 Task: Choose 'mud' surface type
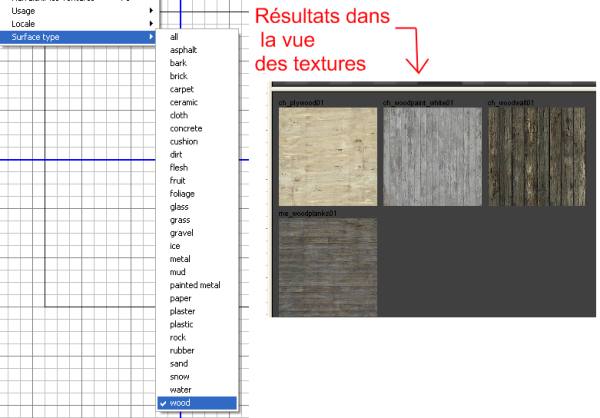[x=197, y=272]
